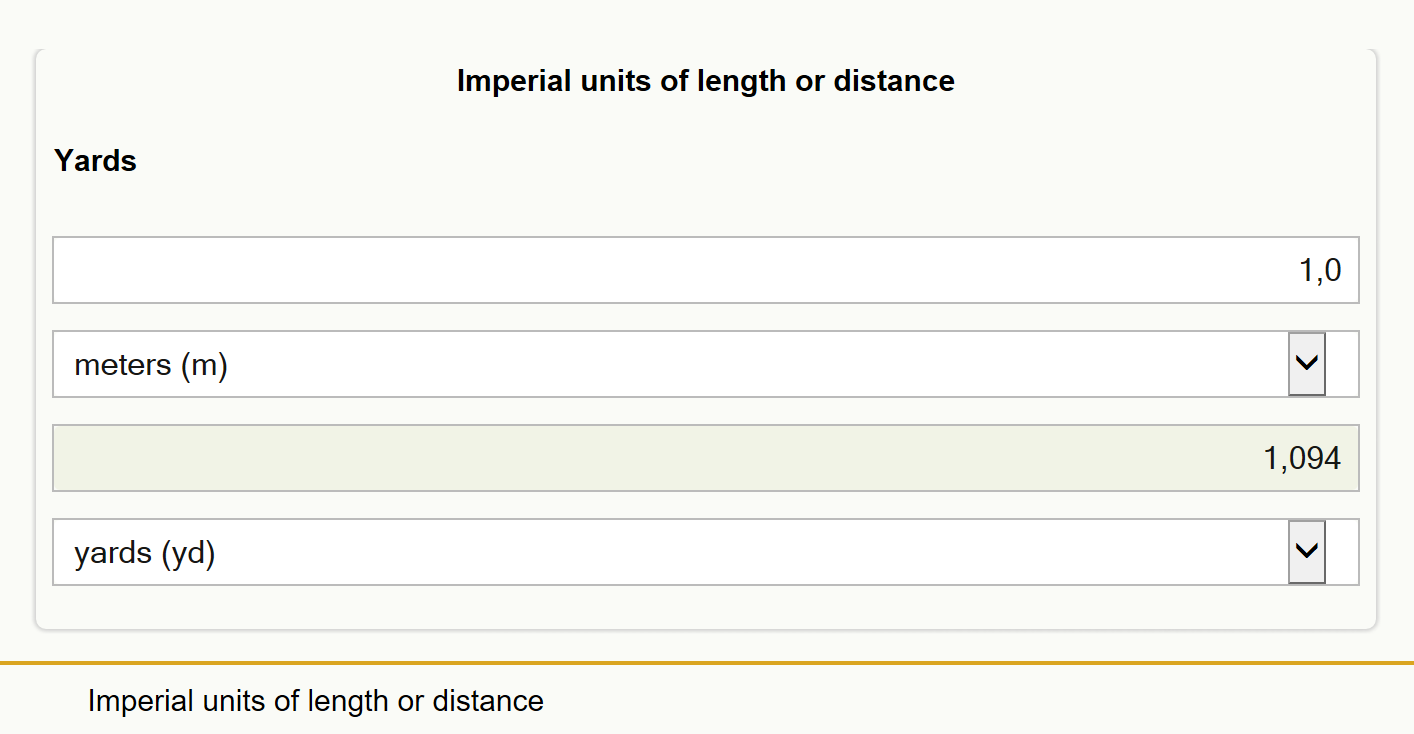Screen dimensions: 1414x734
Task: Click the result field showing 1,094
Action: point(705,458)
